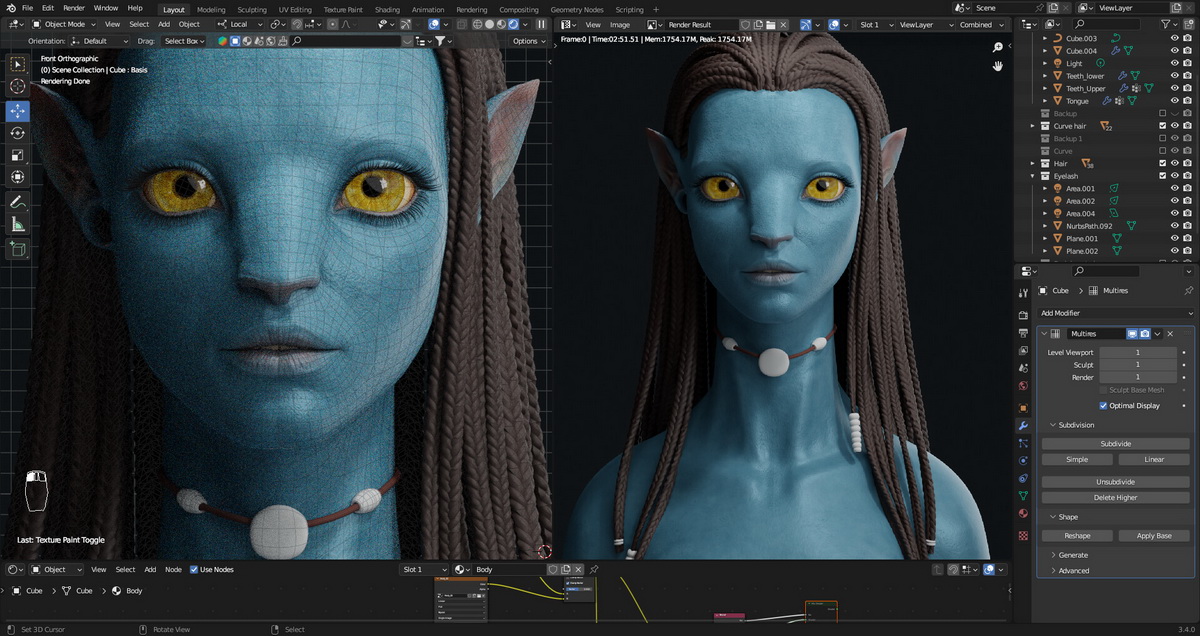Toggle Multires show in viewport
Viewport: 1200px width, 636px height.
[x=1133, y=334]
